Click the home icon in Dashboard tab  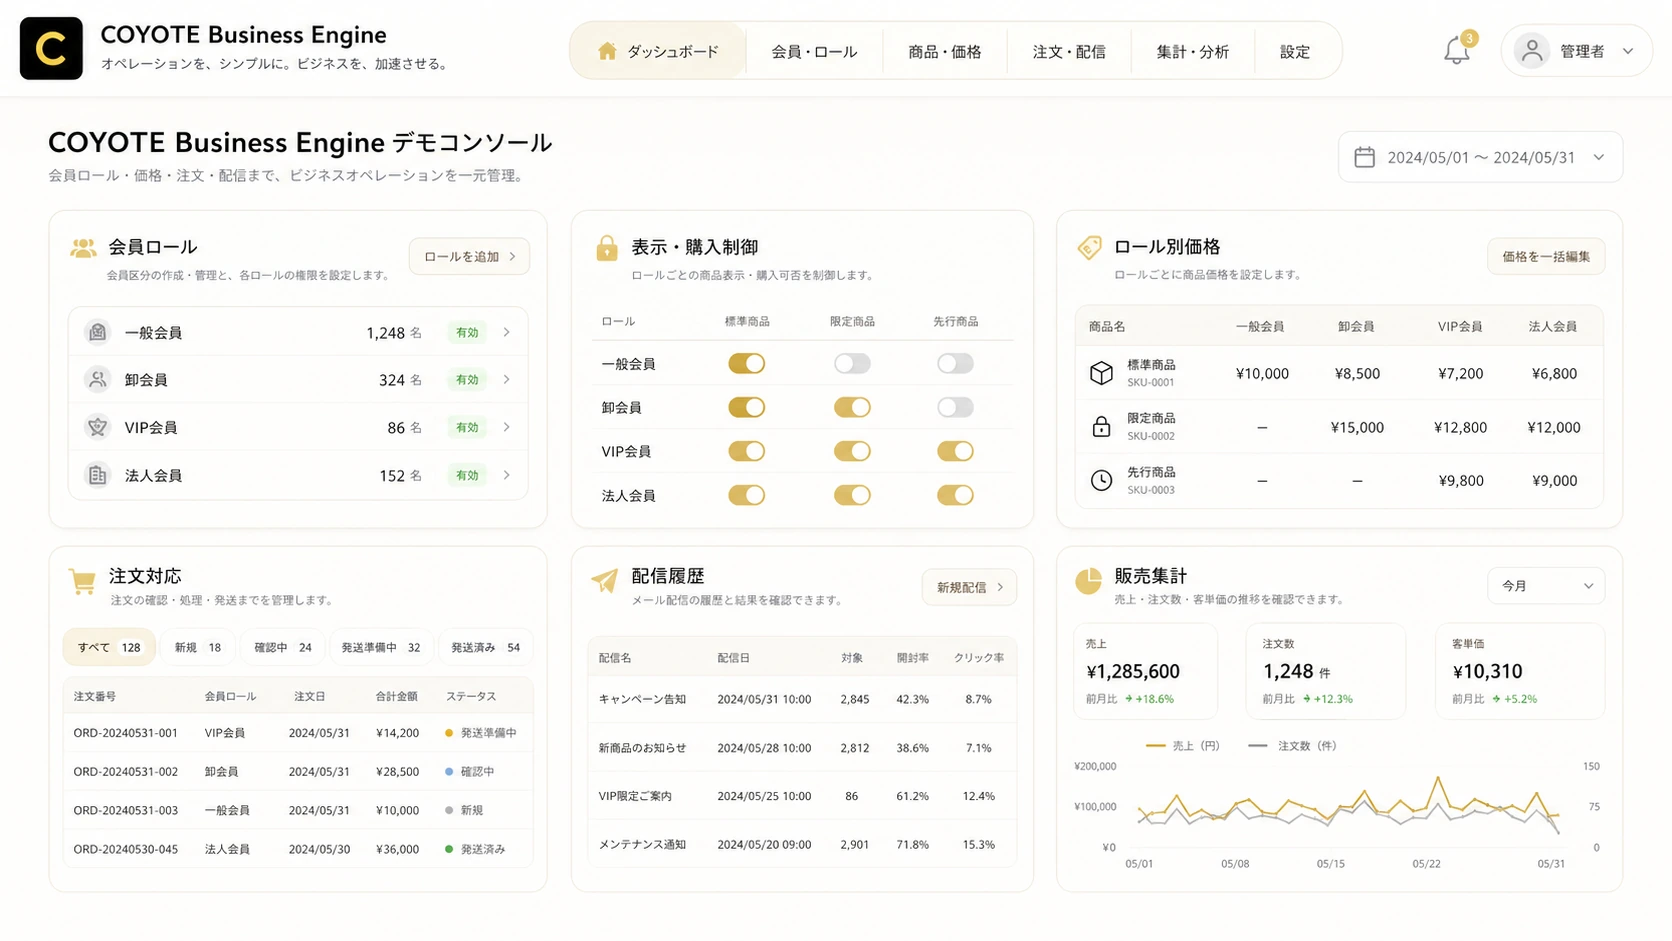[x=607, y=50]
